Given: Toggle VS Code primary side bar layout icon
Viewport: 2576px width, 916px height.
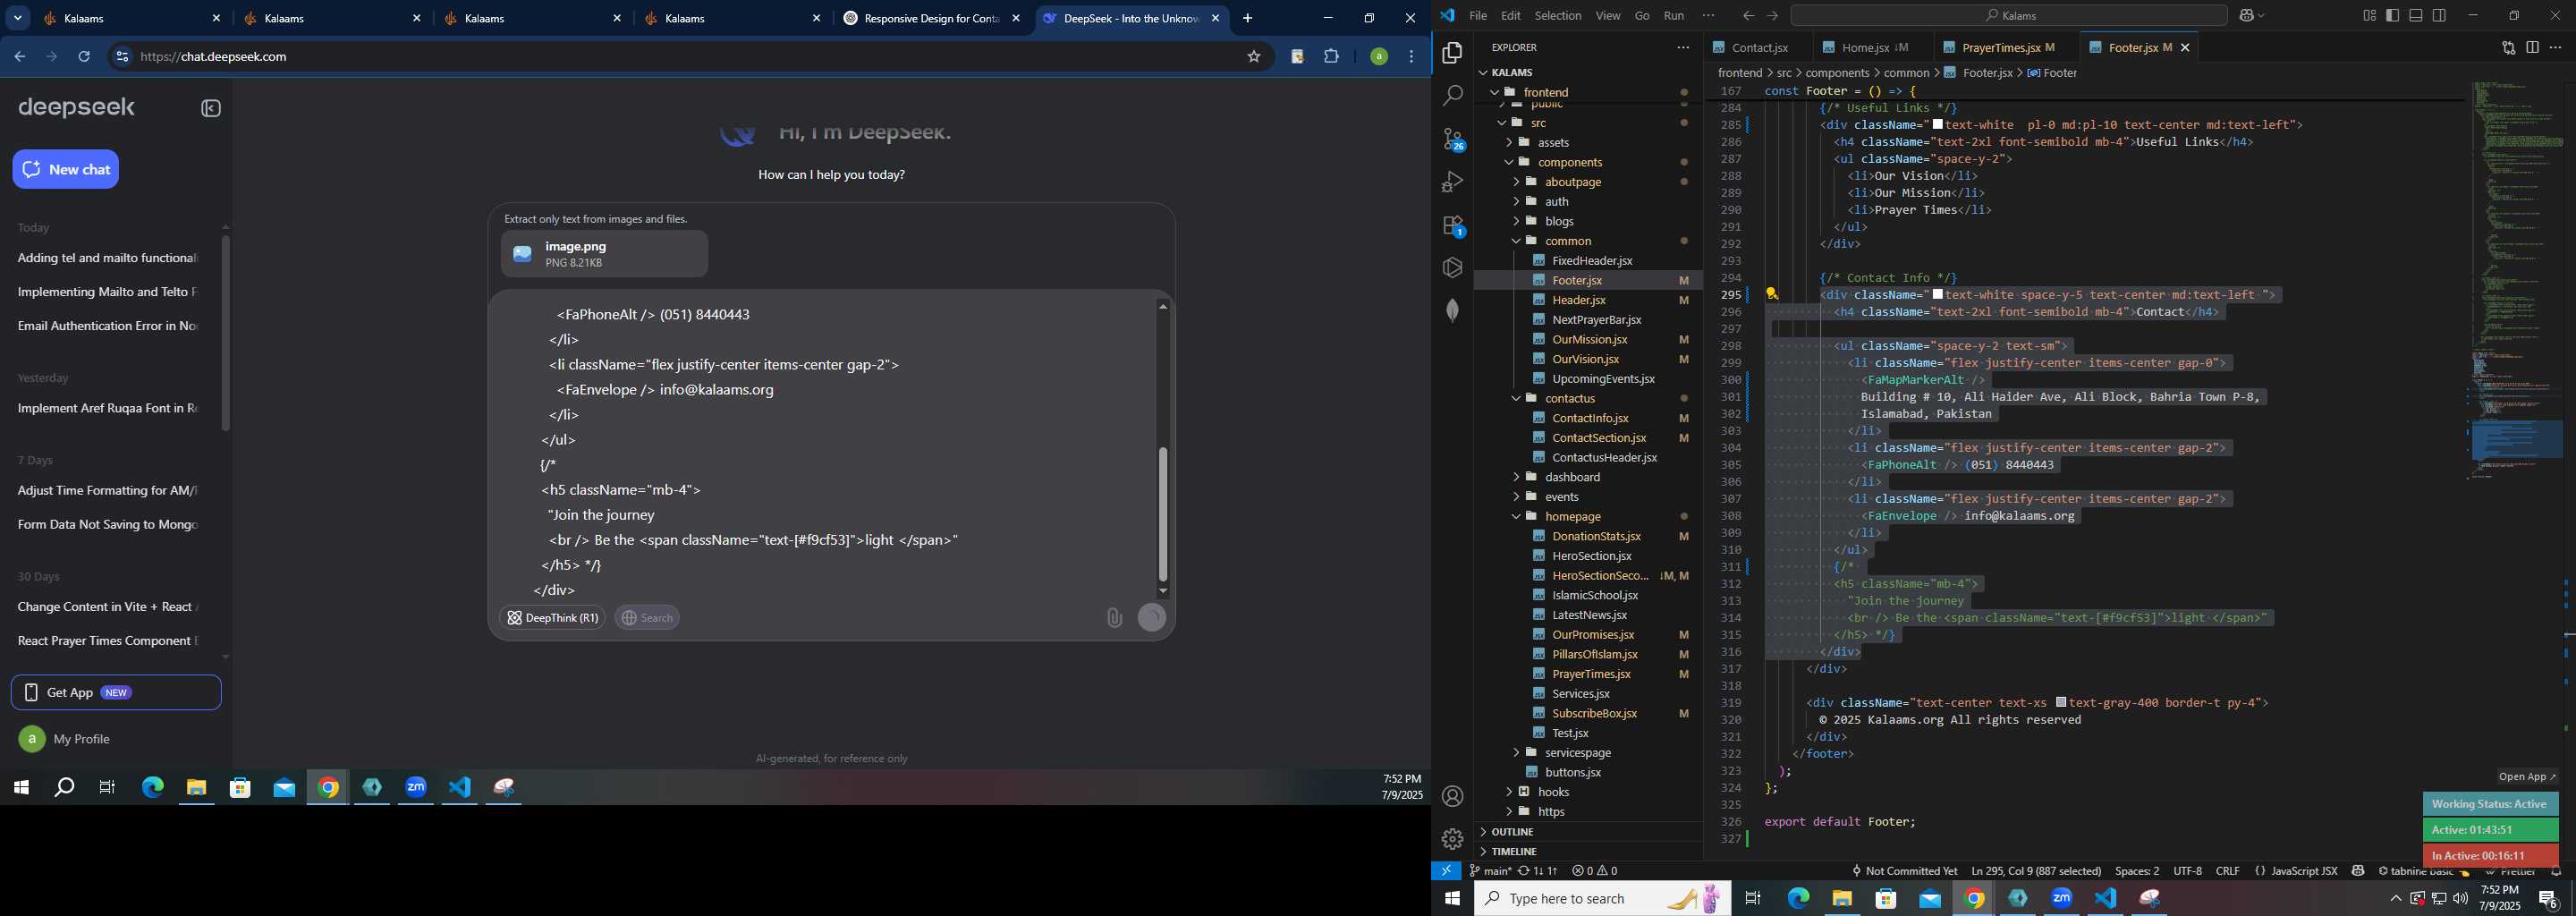Looking at the screenshot, I should pos(2392,16).
